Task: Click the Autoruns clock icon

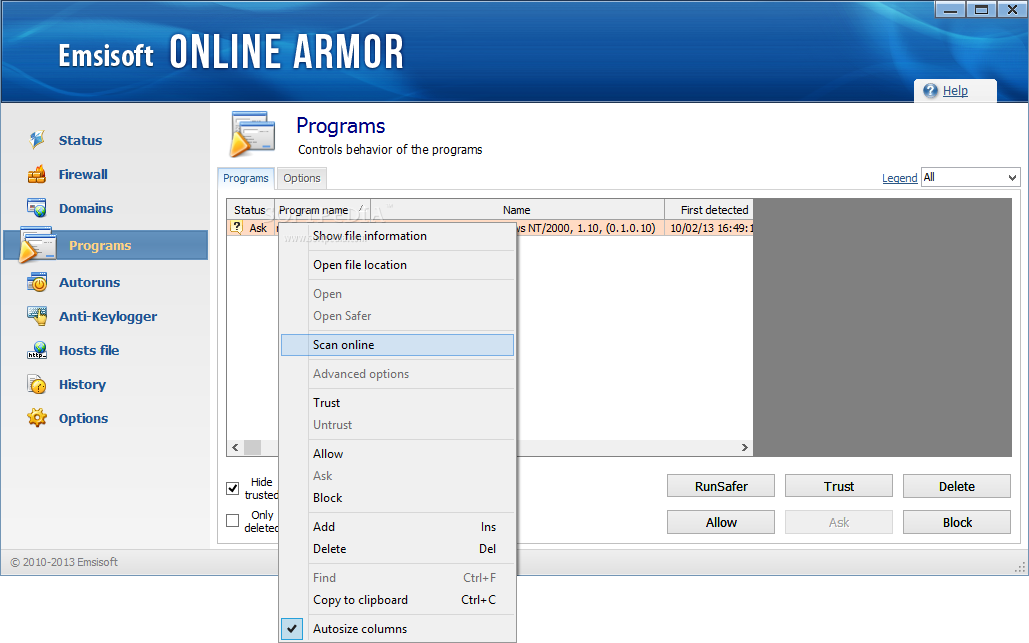Action: (x=37, y=282)
